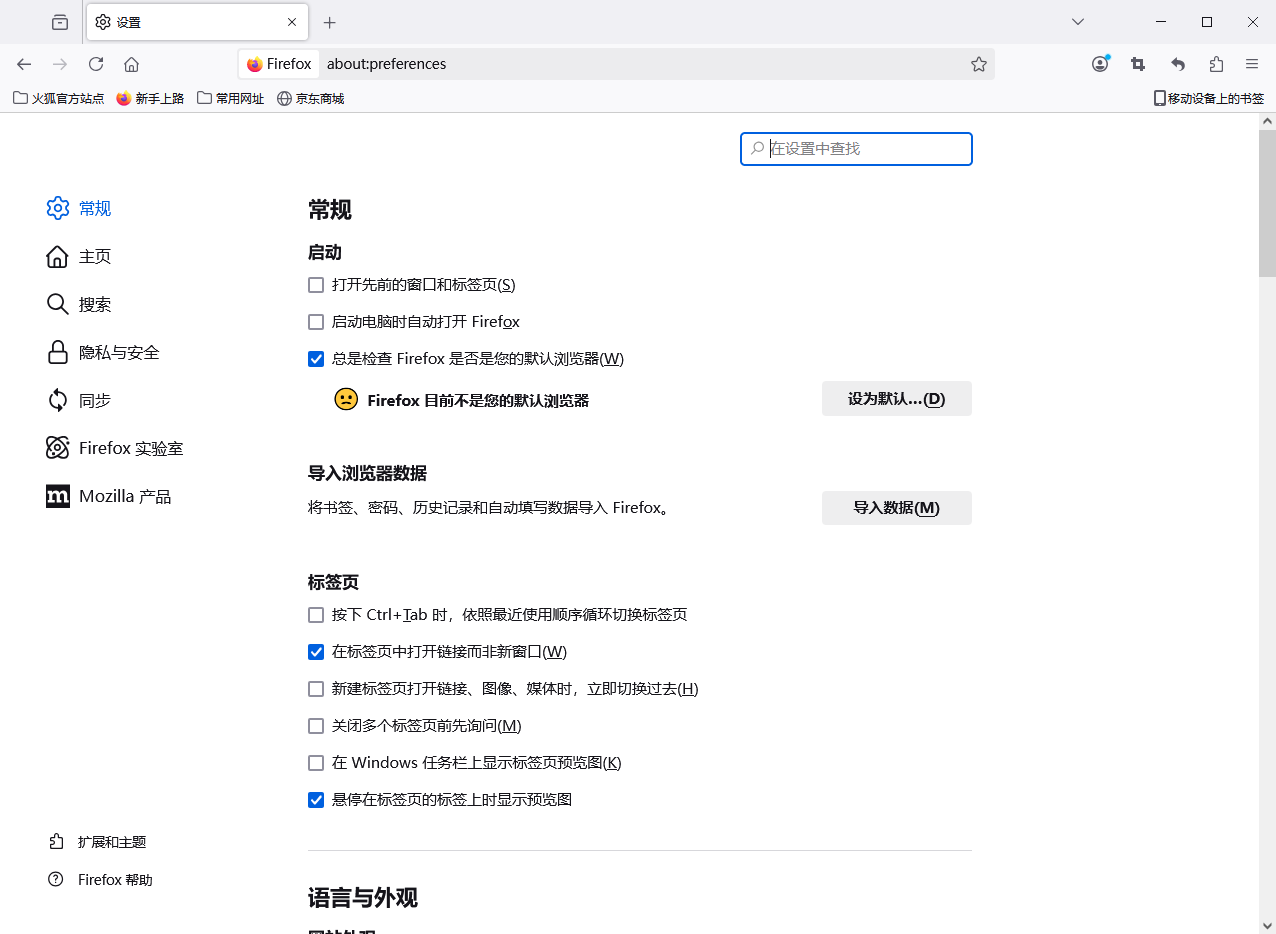Image resolution: width=1276 pixels, height=934 pixels.
Task: Enable 关闭多个标签页前先询问
Action: 316,726
